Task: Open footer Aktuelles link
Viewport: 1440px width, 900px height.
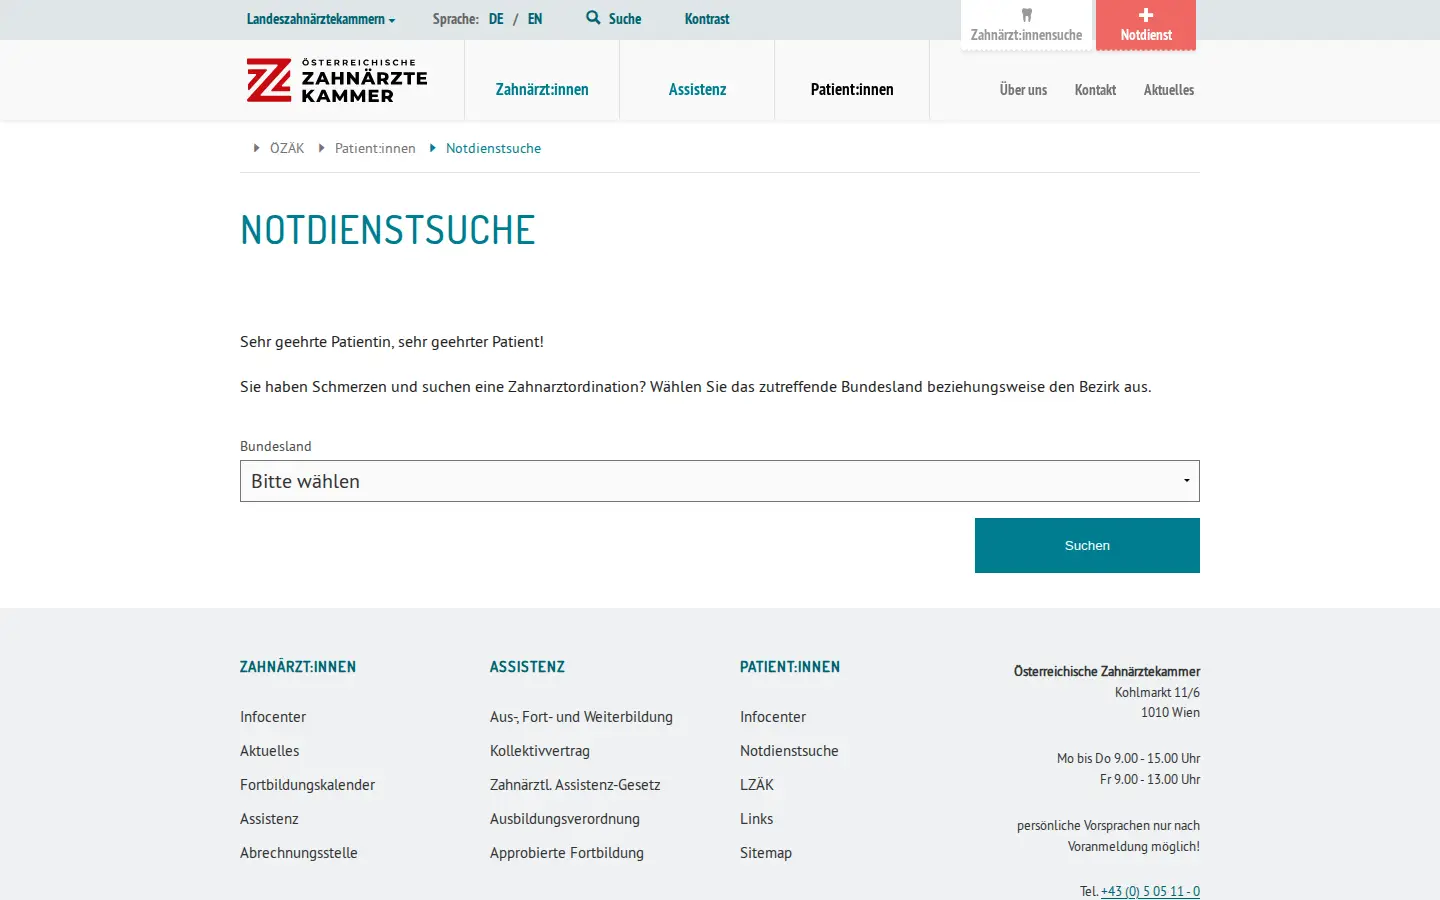Action: [269, 751]
